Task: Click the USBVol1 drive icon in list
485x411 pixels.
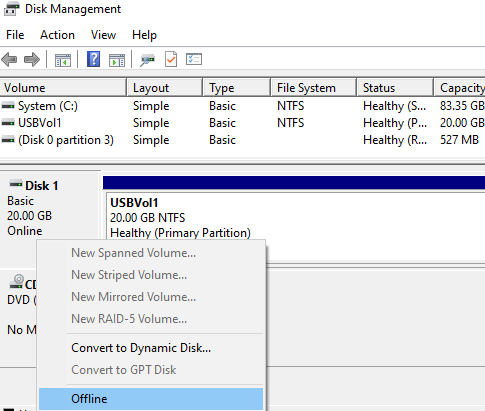Action: pos(8,123)
